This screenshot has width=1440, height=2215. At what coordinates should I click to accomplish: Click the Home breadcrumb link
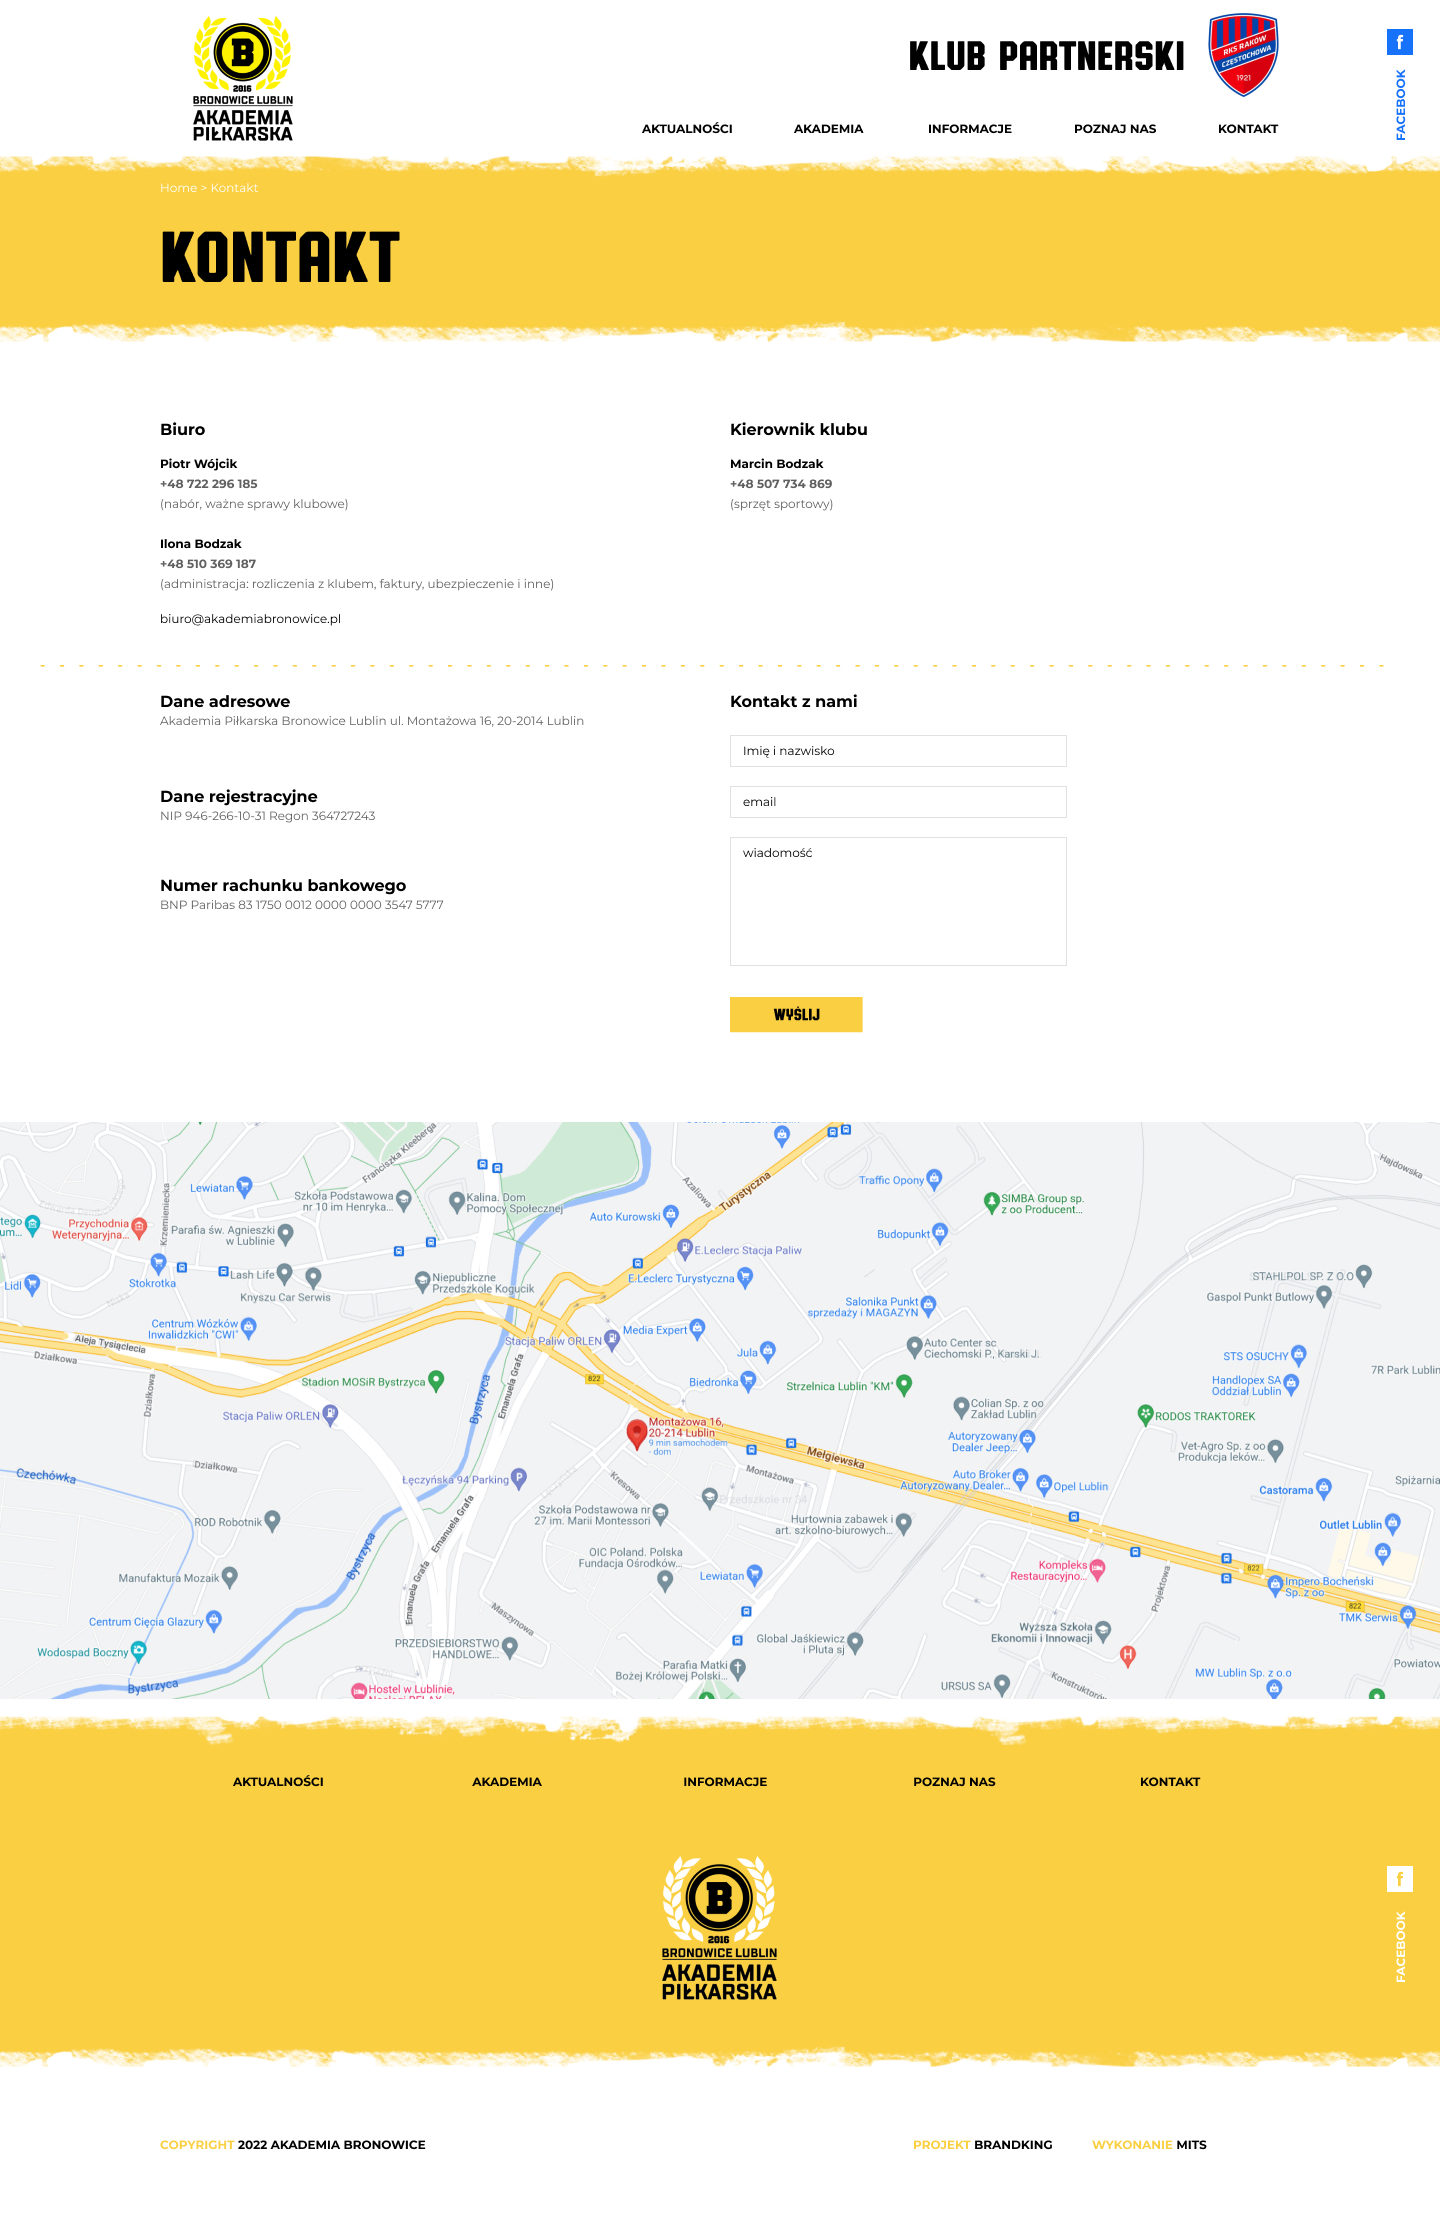pos(178,188)
